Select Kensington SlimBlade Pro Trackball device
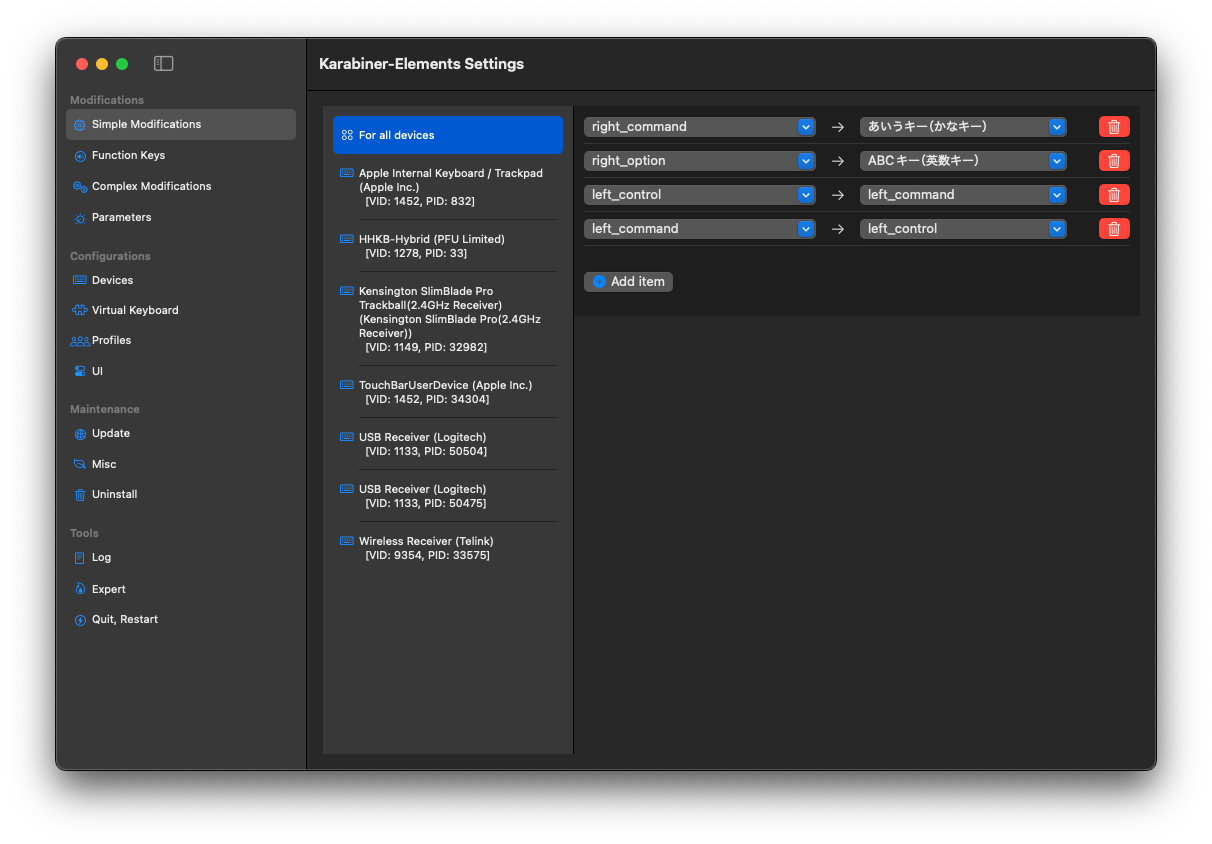This screenshot has height=844, width=1212. click(x=448, y=319)
